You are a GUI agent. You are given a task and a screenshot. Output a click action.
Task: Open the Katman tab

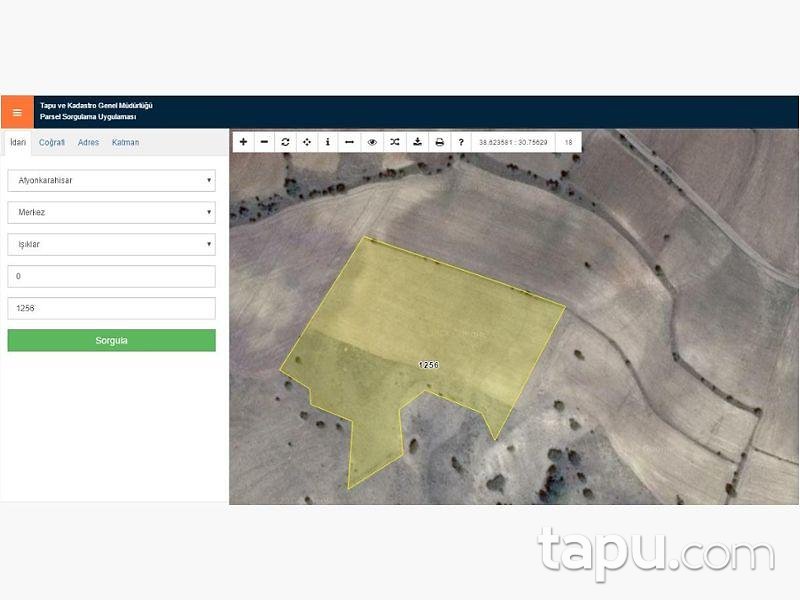tap(125, 142)
